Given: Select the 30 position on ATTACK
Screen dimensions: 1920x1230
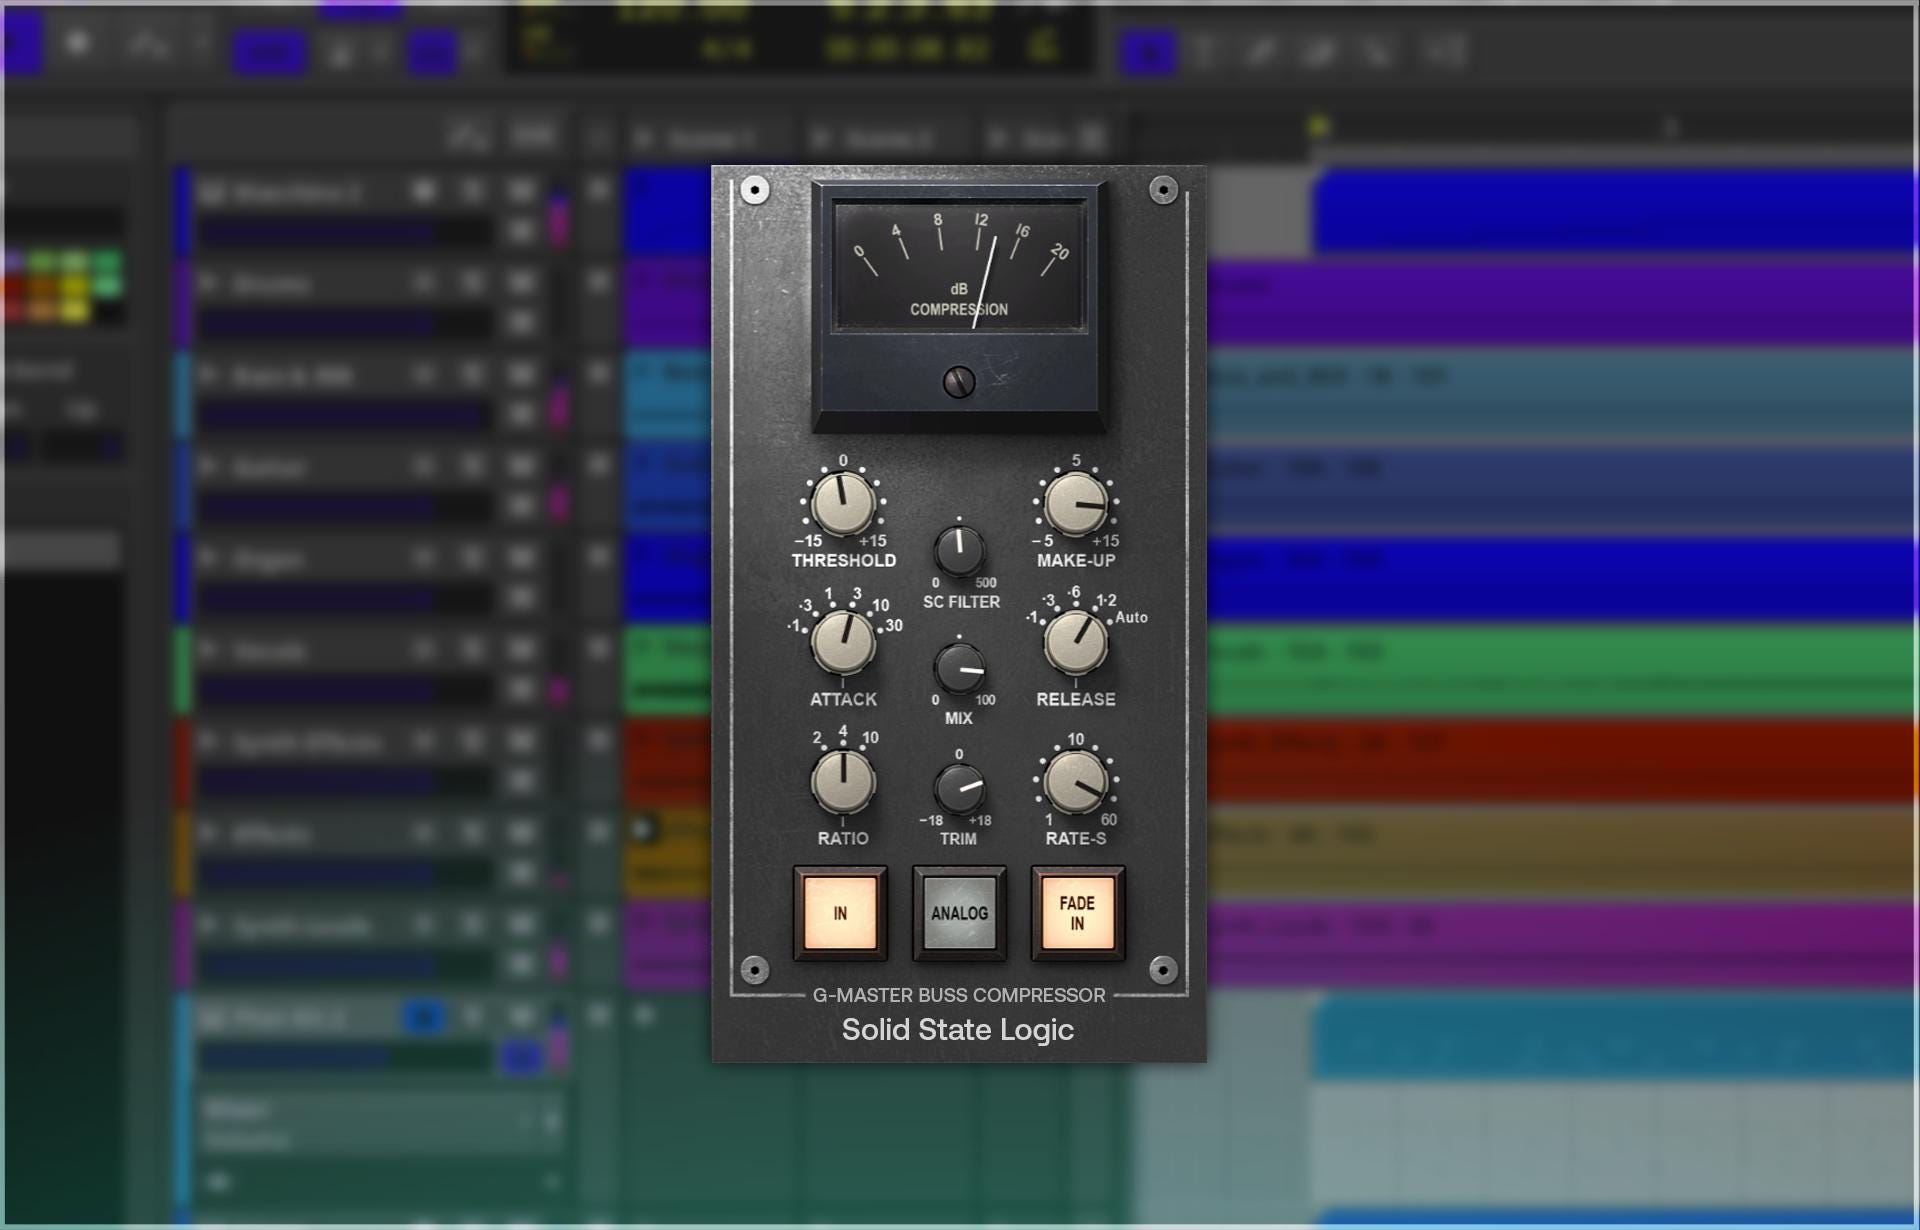Looking at the screenshot, I should (893, 626).
